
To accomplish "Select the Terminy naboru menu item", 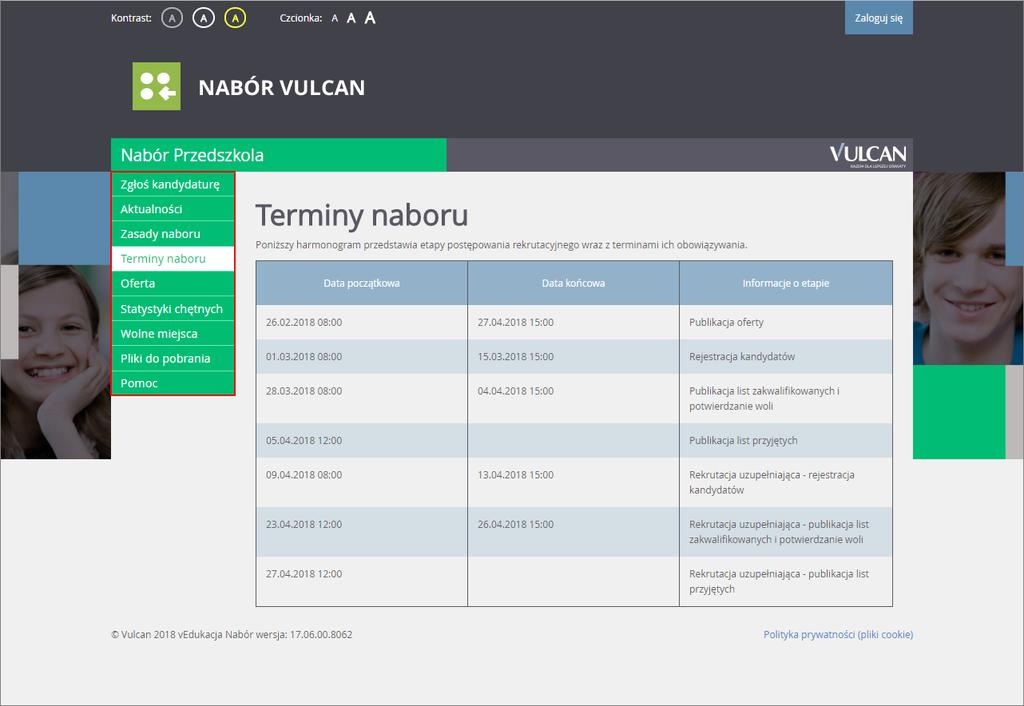I will (x=172, y=259).
